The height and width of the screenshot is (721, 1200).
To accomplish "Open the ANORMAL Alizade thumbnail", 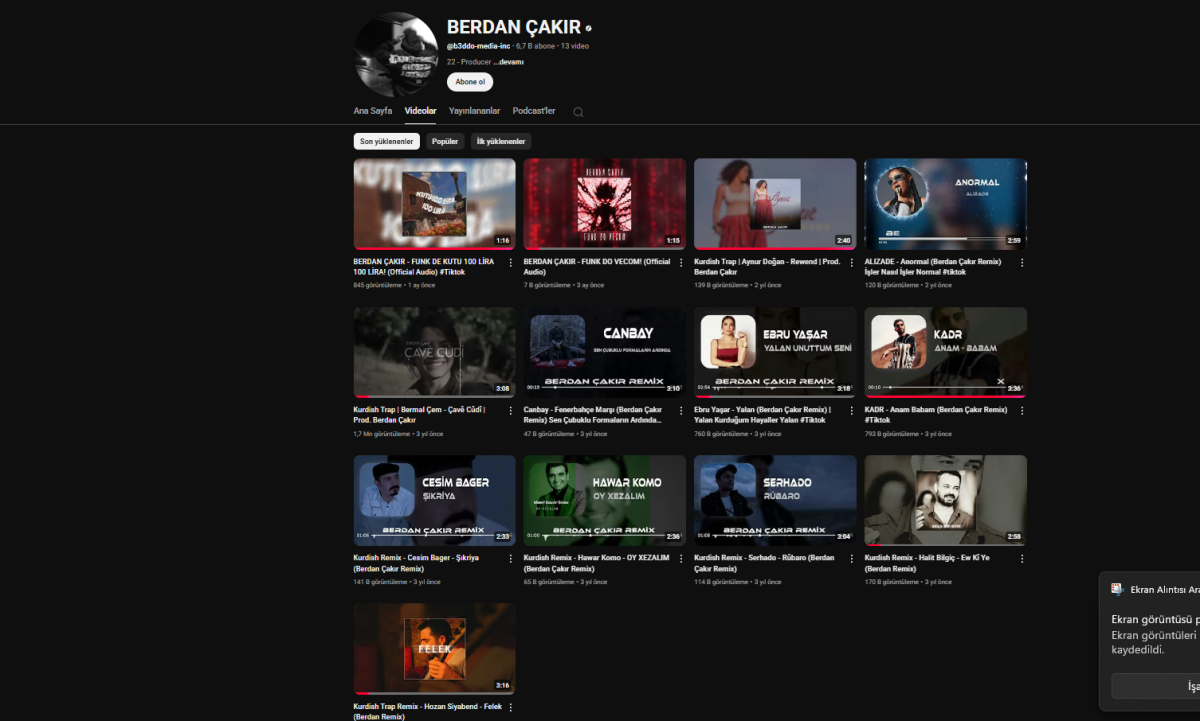I will (x=946, y=204).
